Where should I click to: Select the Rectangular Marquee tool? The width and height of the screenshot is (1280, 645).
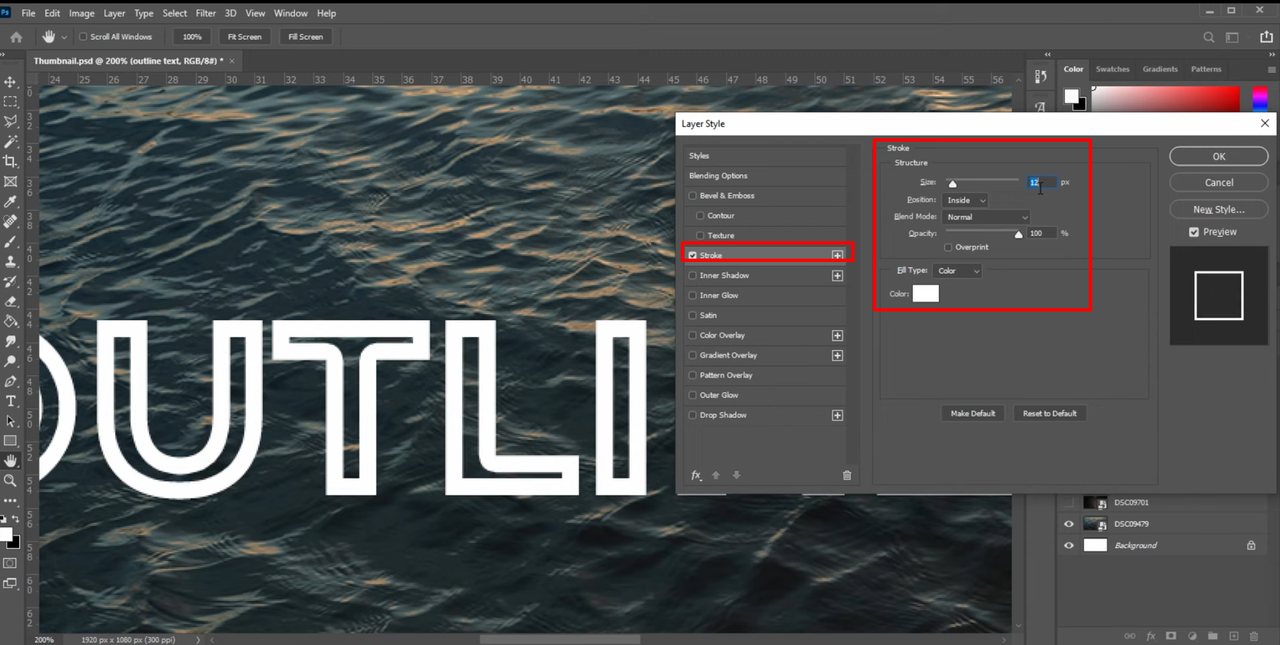coord(11,102)
